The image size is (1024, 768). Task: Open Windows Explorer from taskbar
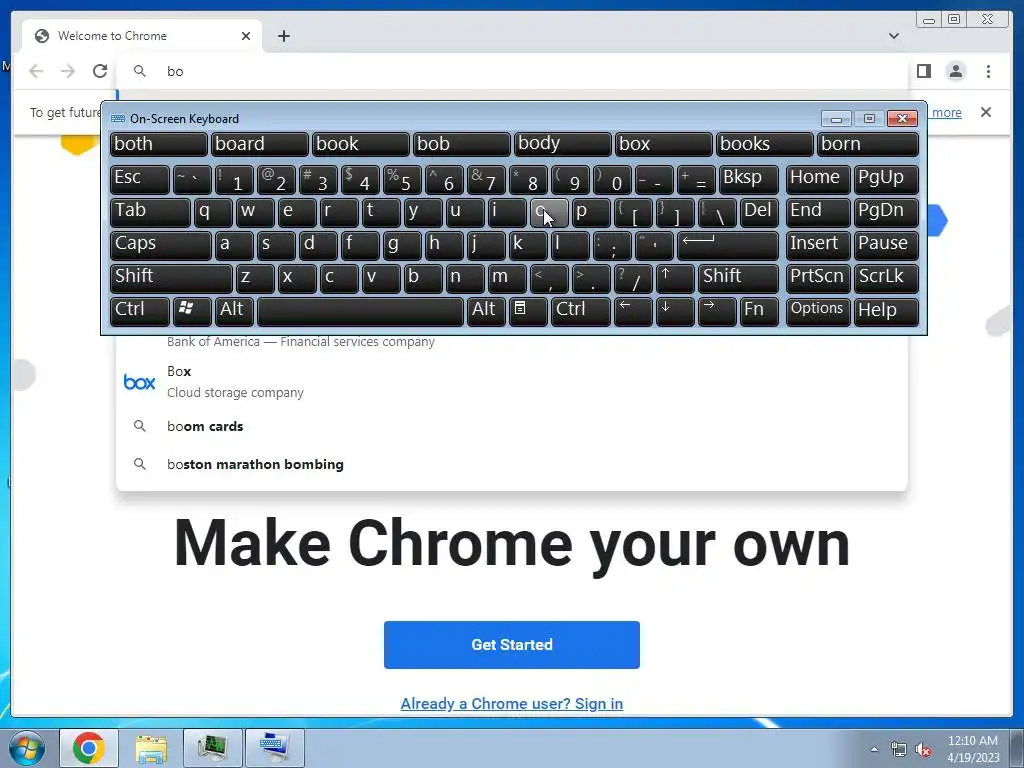151,748
